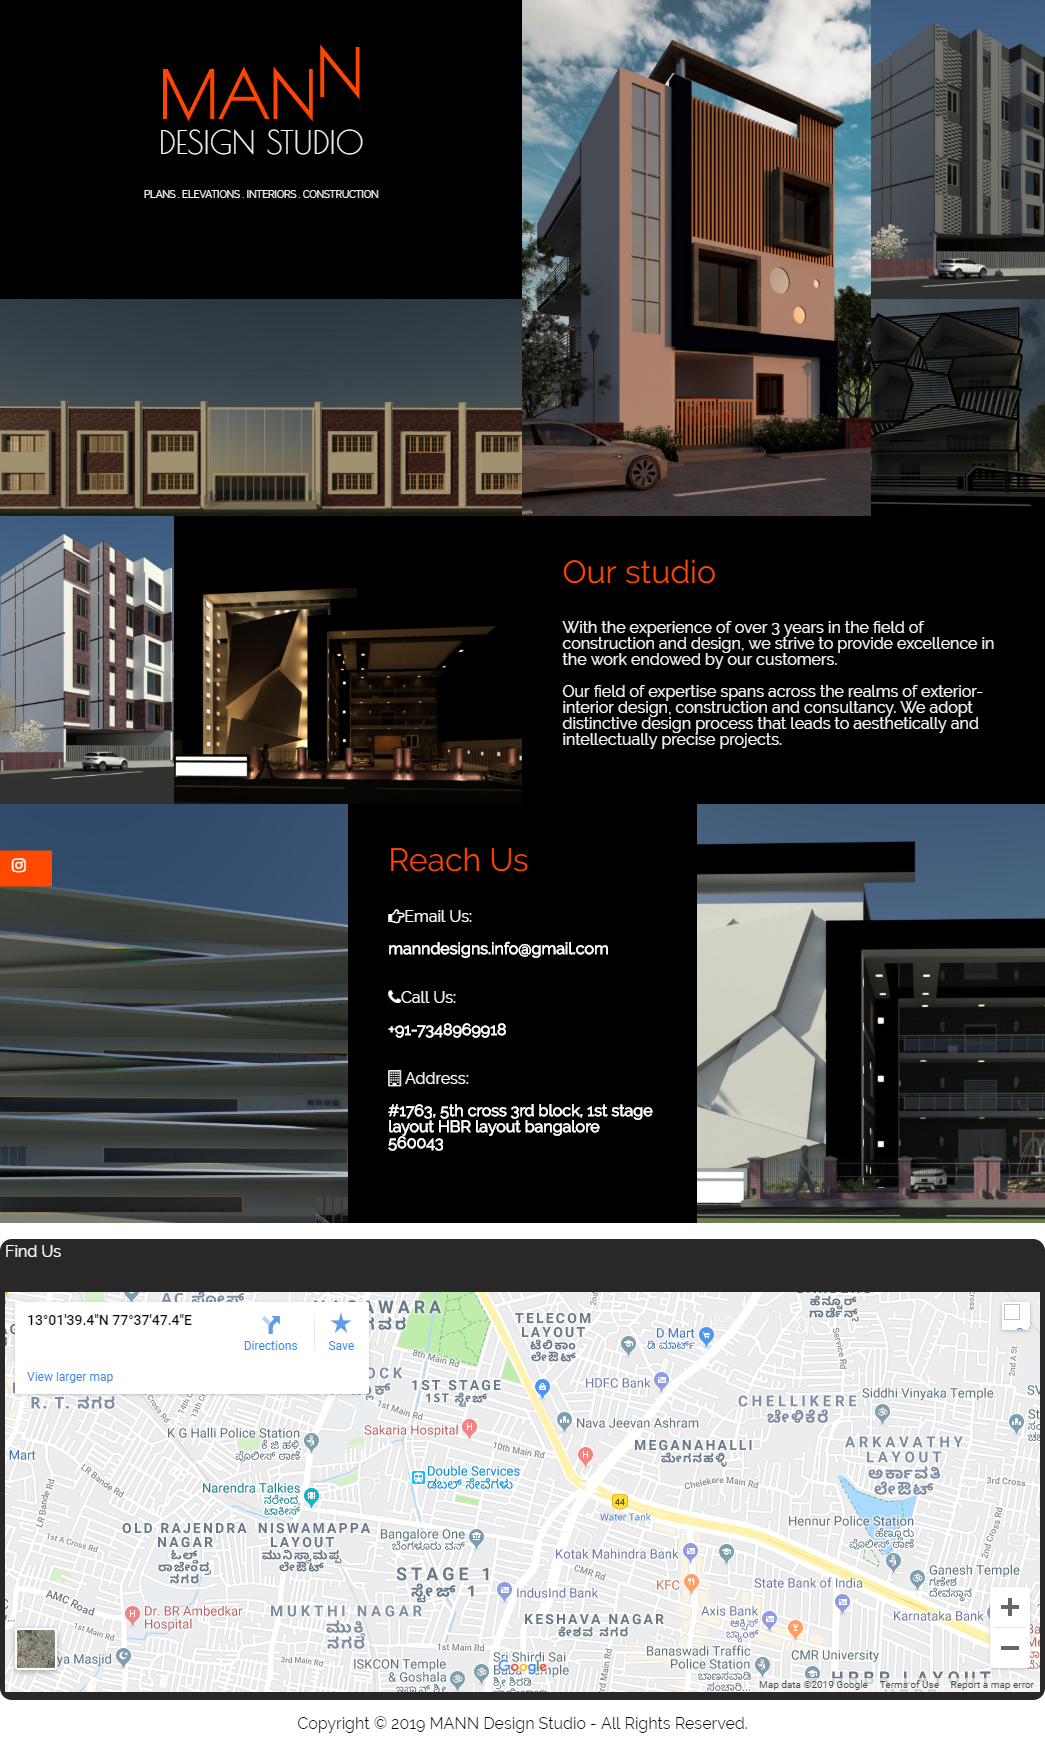
Task: Zoom in the map with plus button
Action: pos(1010,1607)
